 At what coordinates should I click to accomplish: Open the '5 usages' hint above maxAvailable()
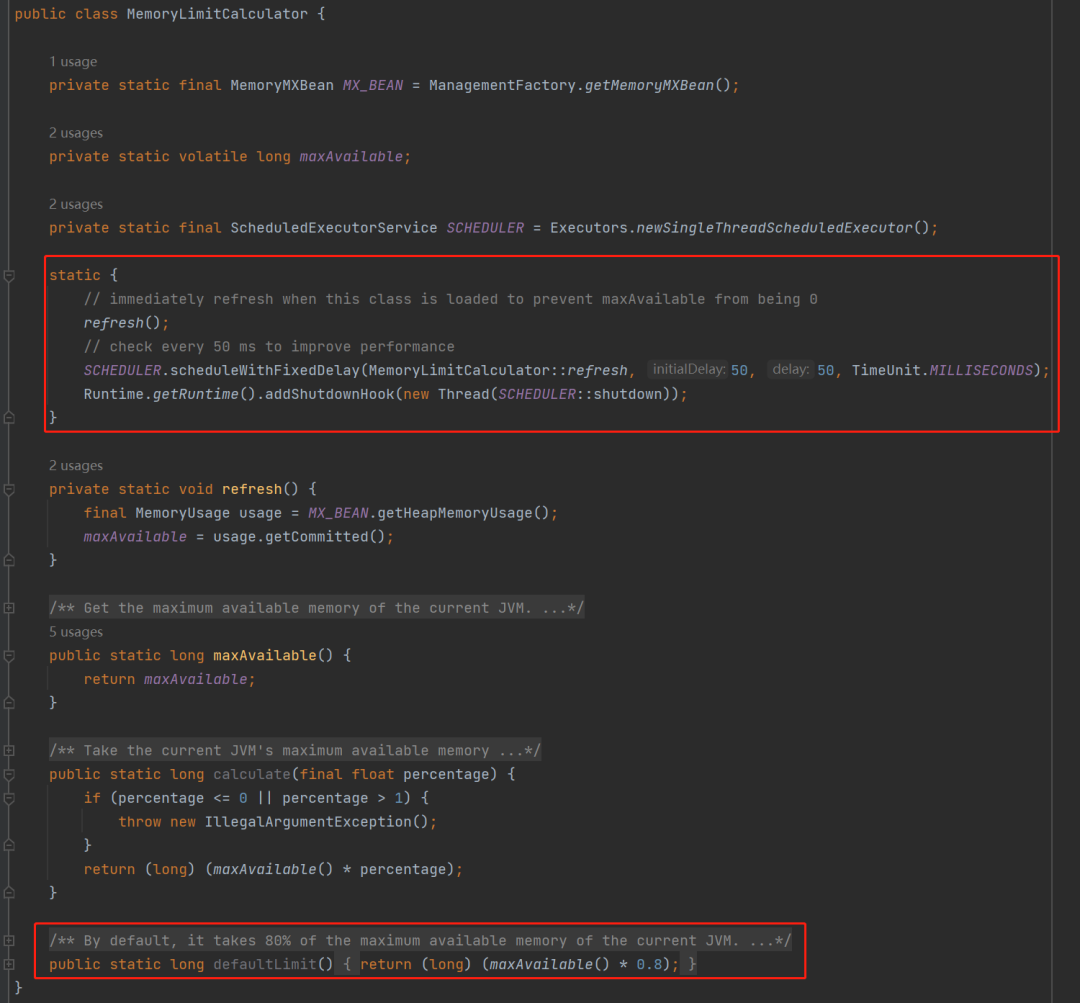[x=76, y=632]
